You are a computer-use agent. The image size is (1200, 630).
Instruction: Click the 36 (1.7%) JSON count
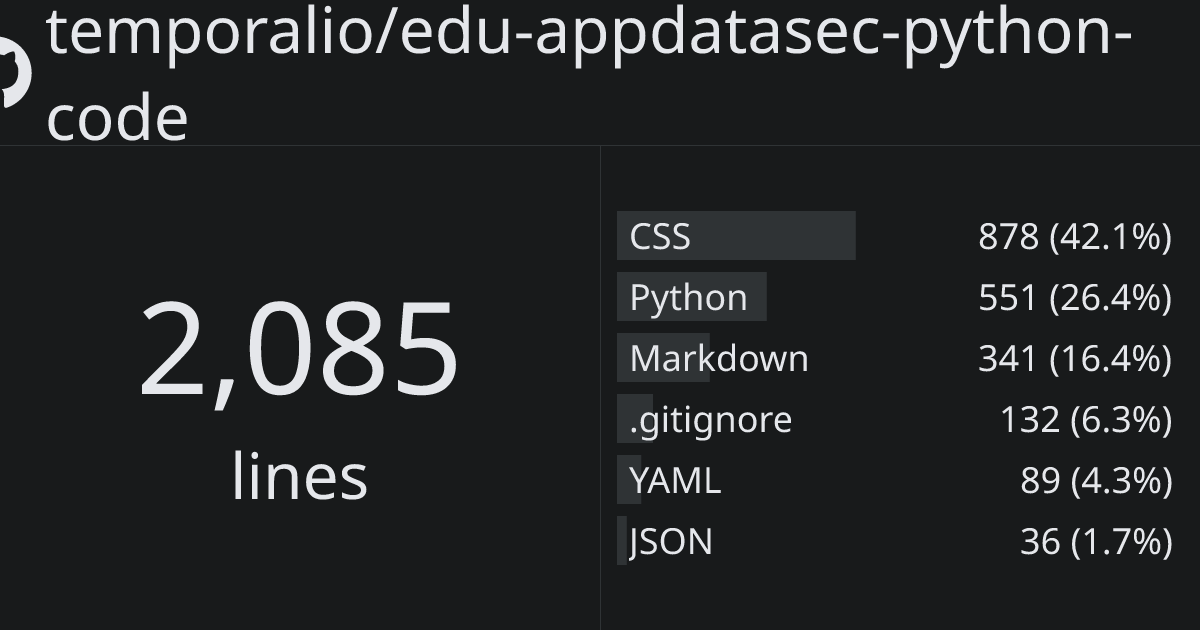point(1095,542)
